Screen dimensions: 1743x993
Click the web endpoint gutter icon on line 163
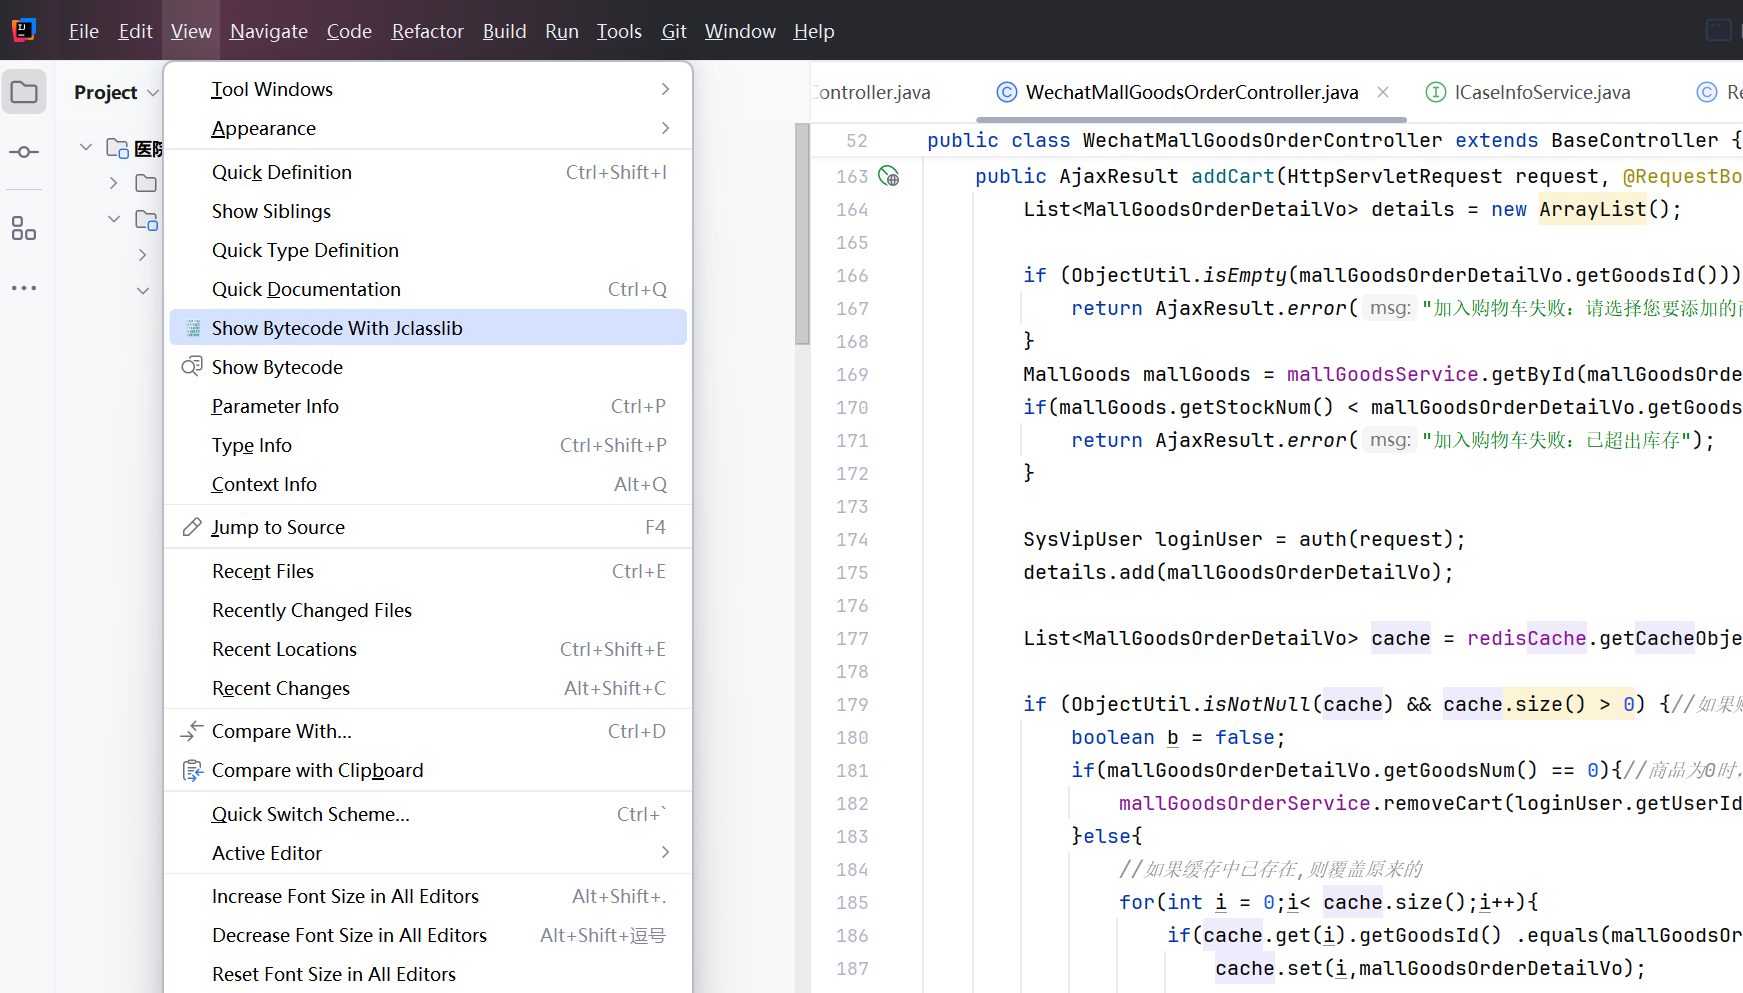coord(888,177)
